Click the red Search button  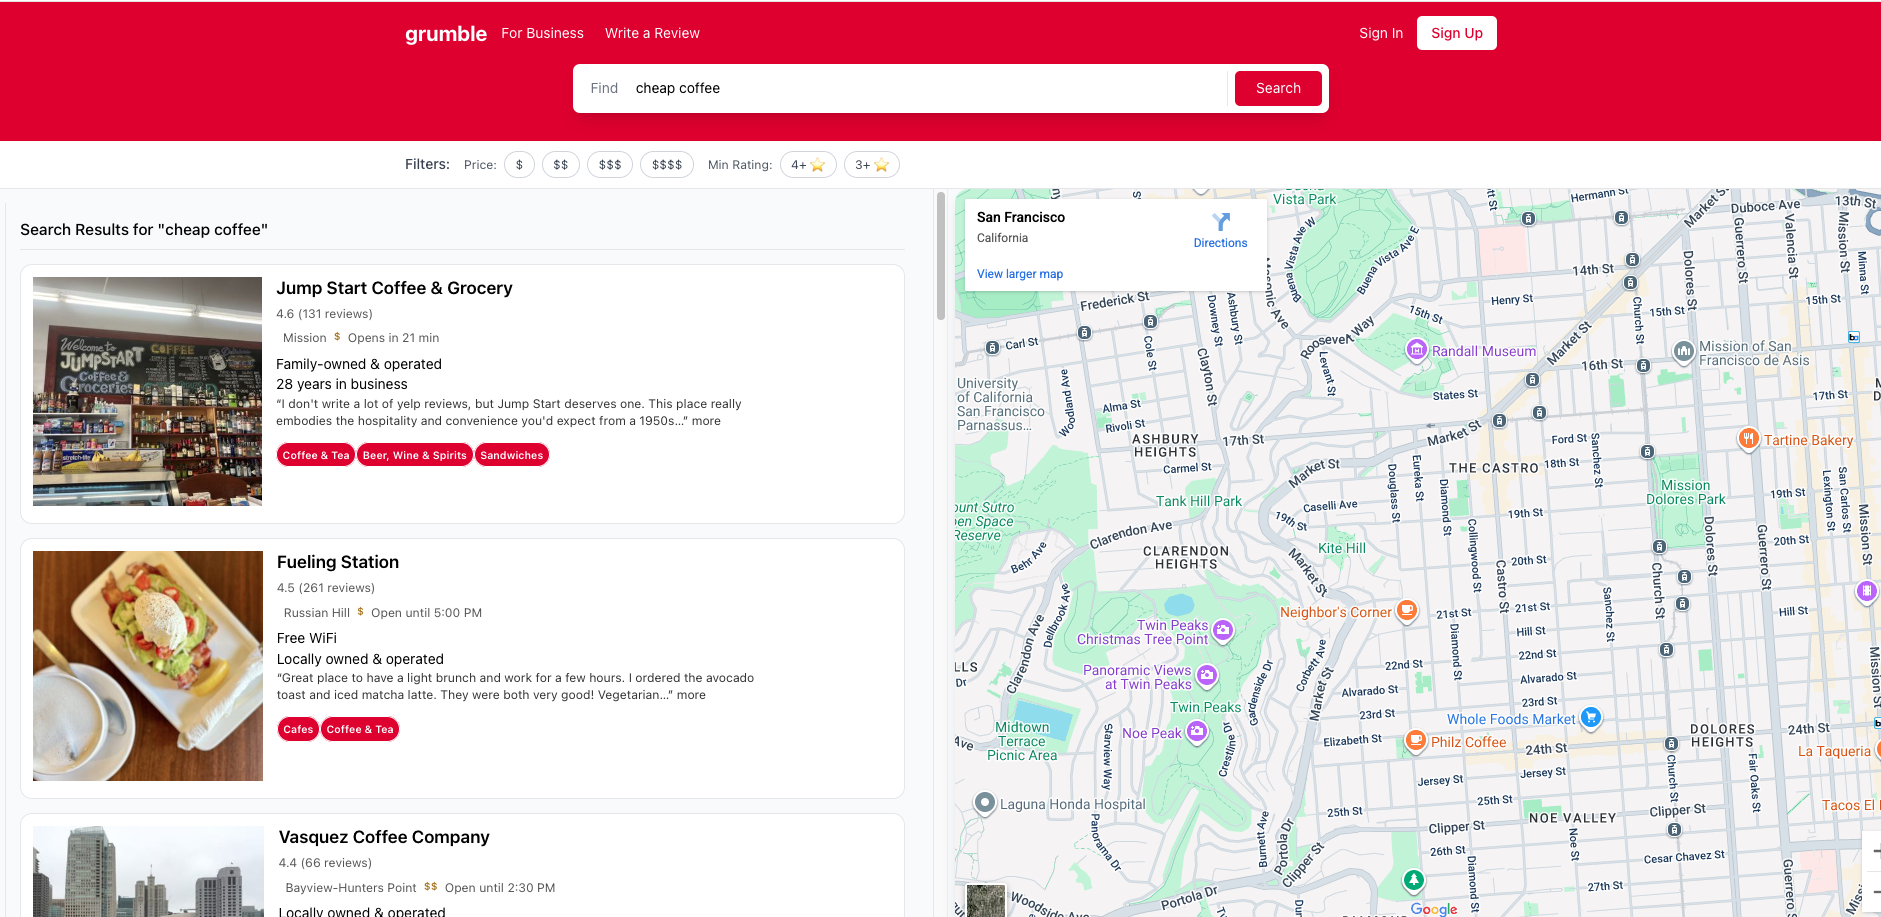click(1278, 88)
